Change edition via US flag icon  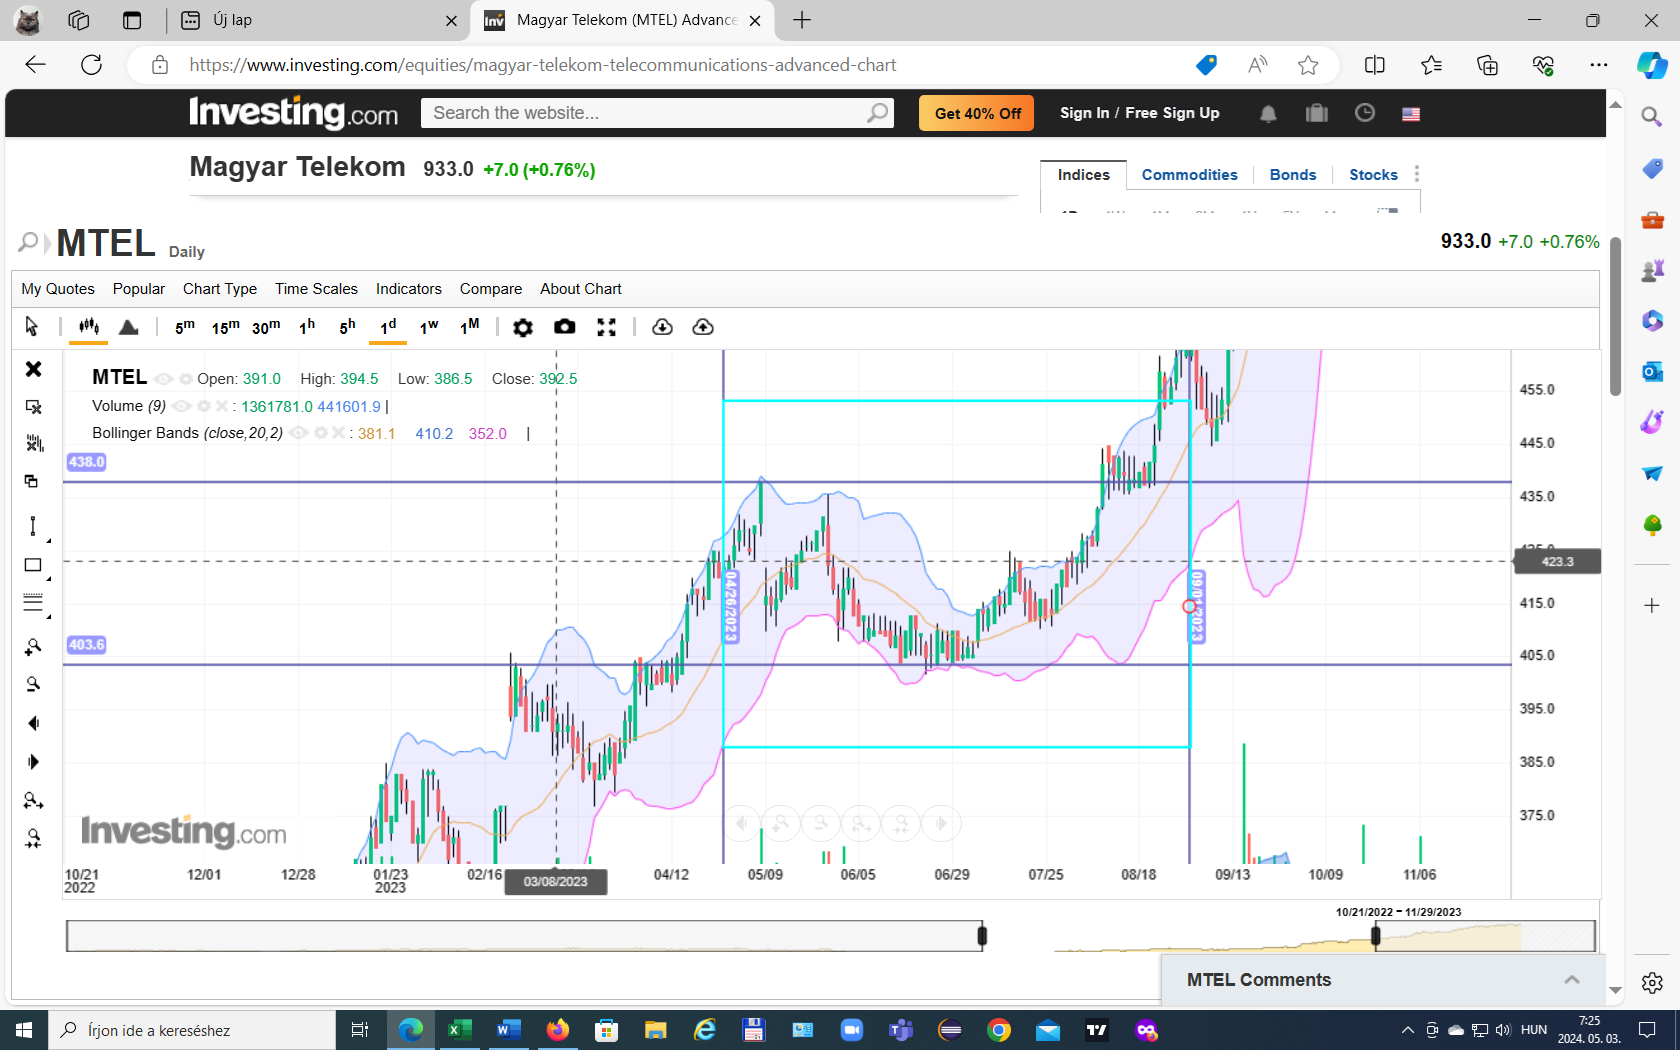pos(1411,114)
